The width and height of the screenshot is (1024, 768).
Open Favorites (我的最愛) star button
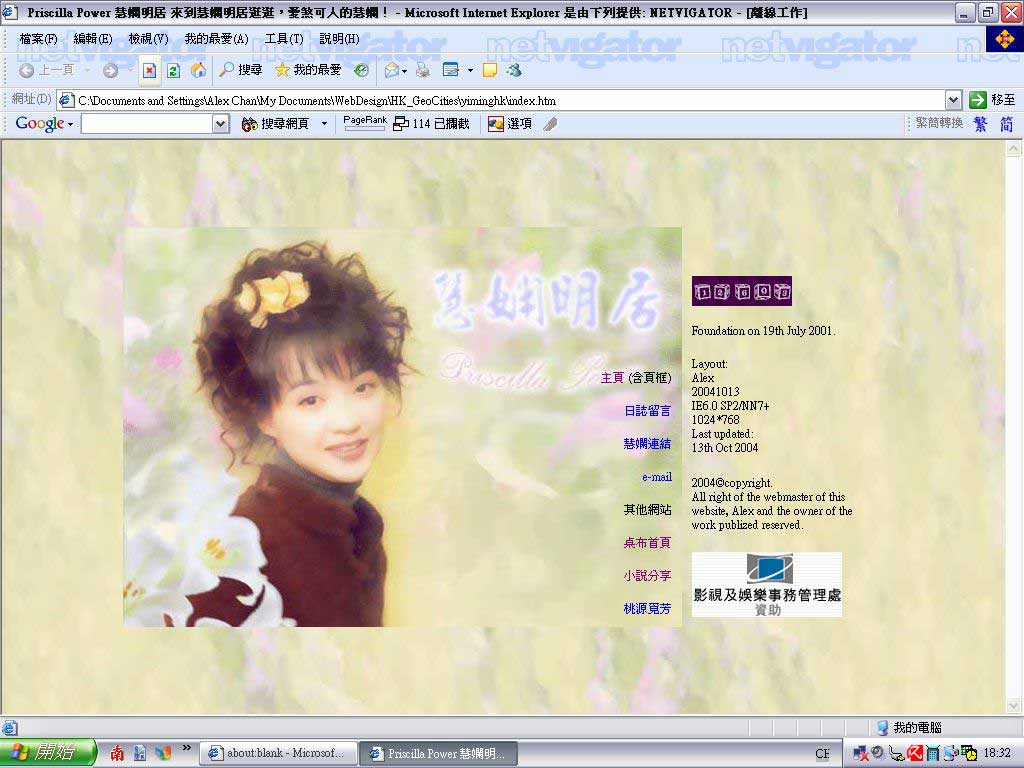(308, 70)
